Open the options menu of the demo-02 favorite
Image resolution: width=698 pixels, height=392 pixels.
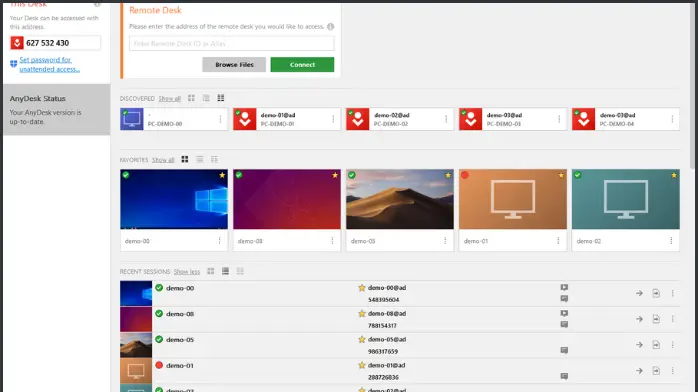[671, 241]
